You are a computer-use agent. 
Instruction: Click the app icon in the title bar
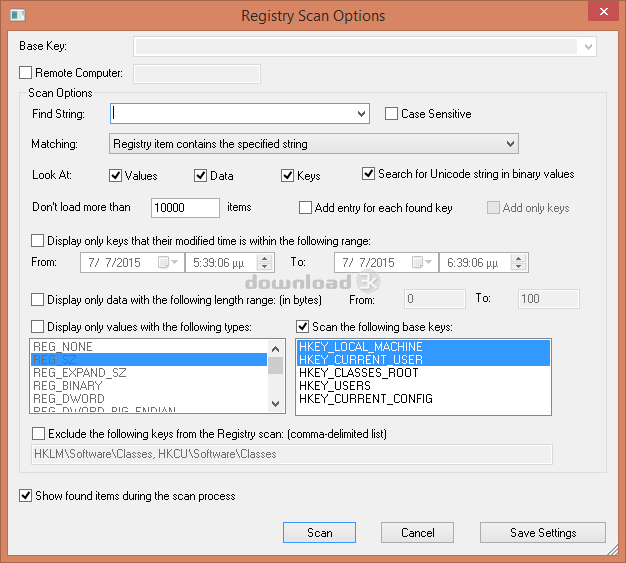coord(14,15)
